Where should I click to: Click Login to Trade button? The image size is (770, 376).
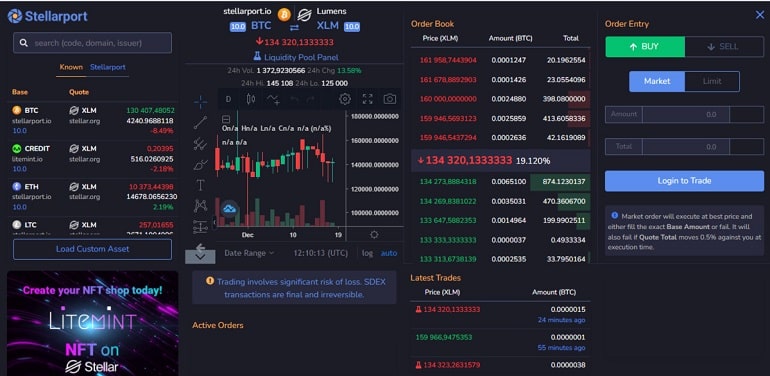click(684, 181)
